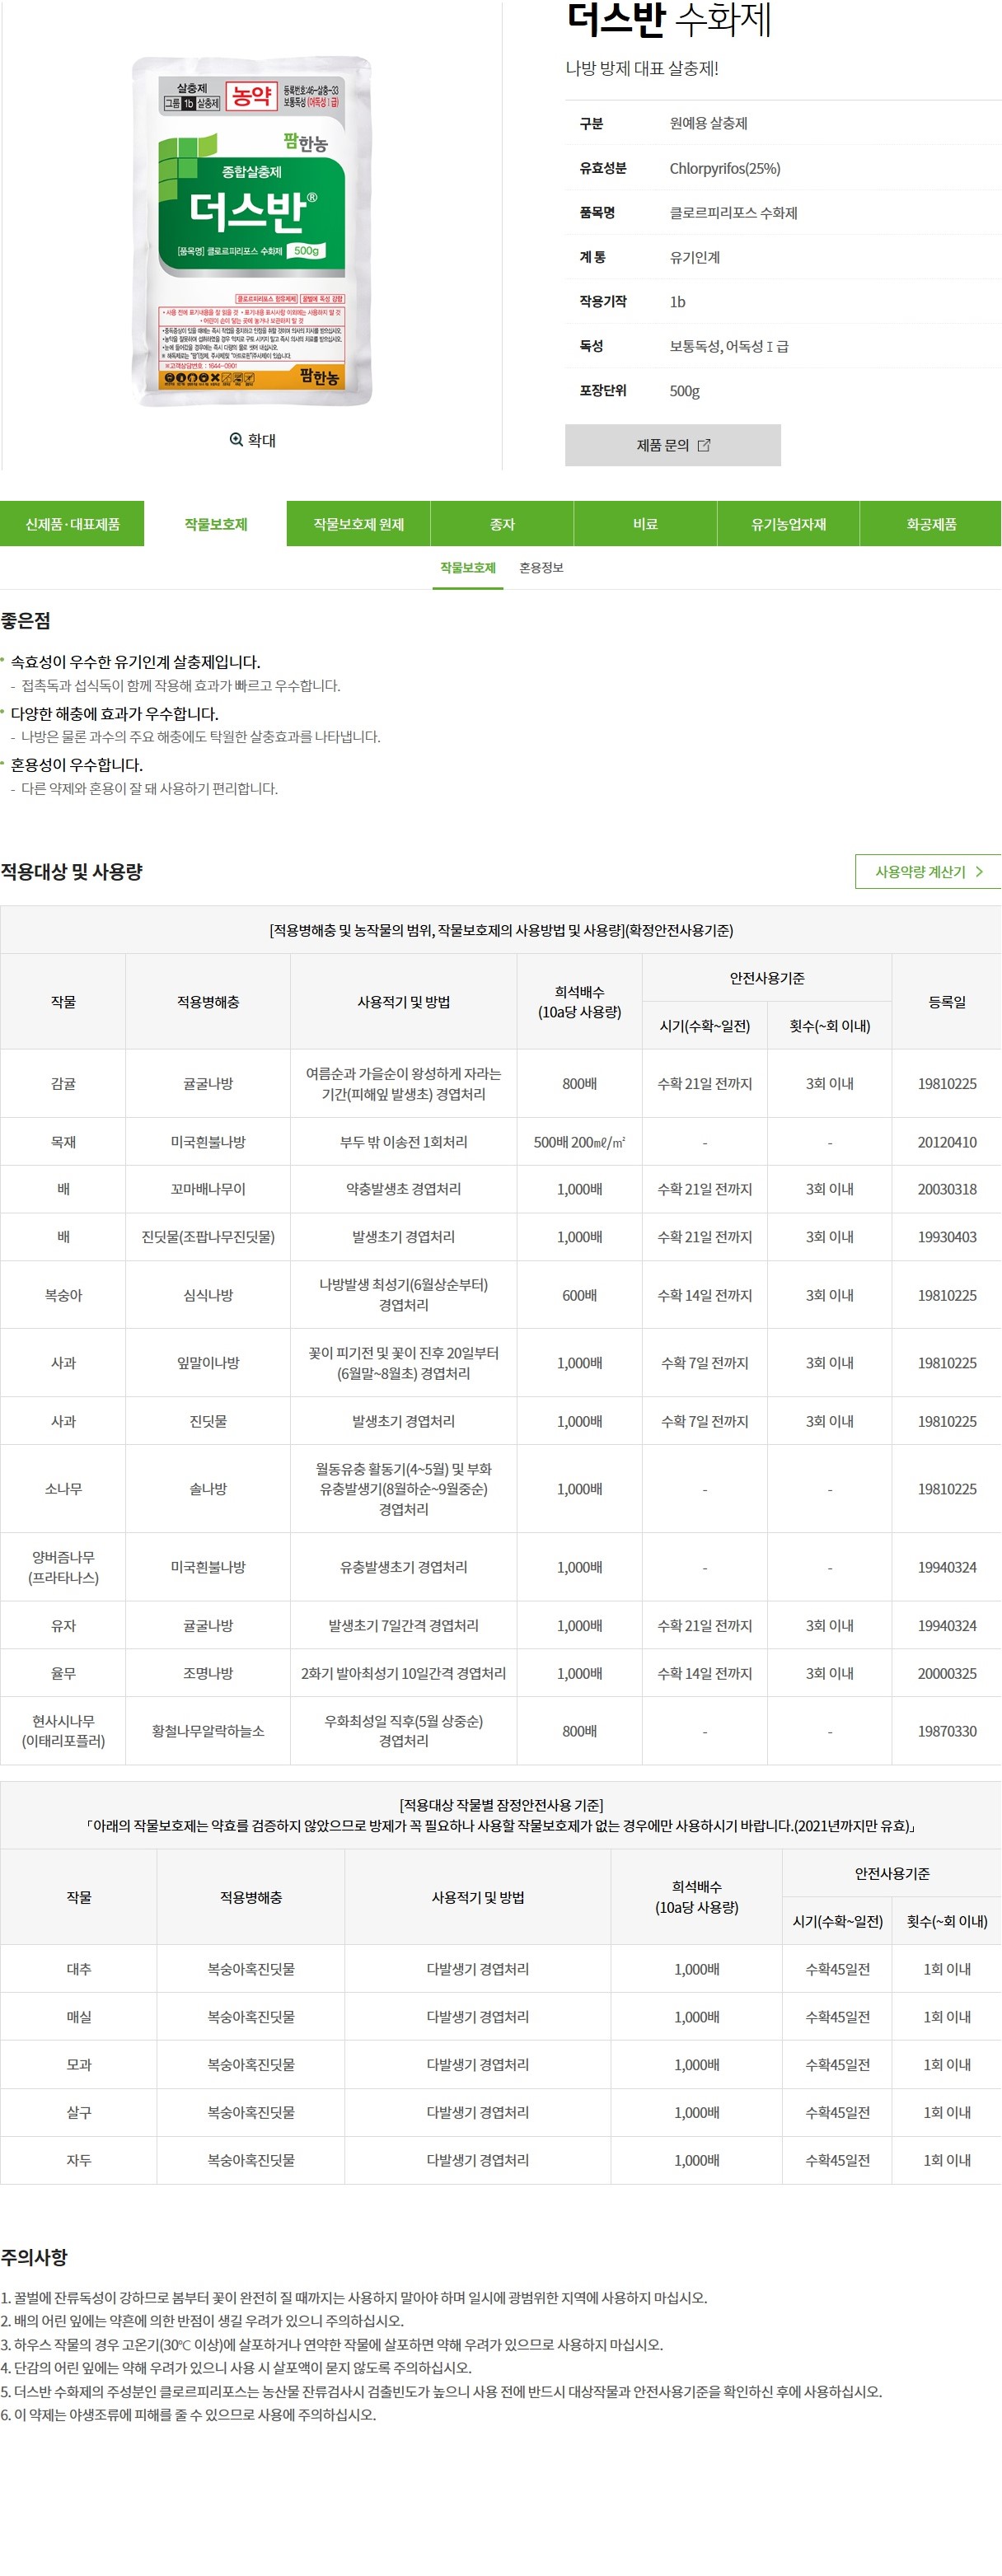
Task: Select the 작물보호제 main category tab
Action: tap(215, 524)
